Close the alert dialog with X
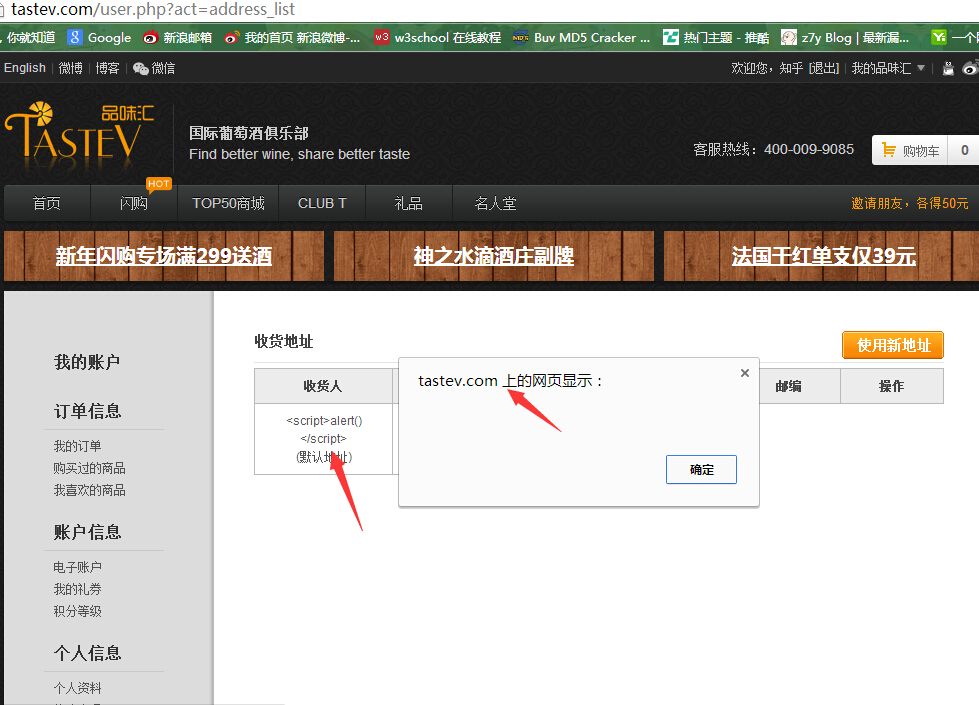 pyautogui.click(x=744, y=373)
